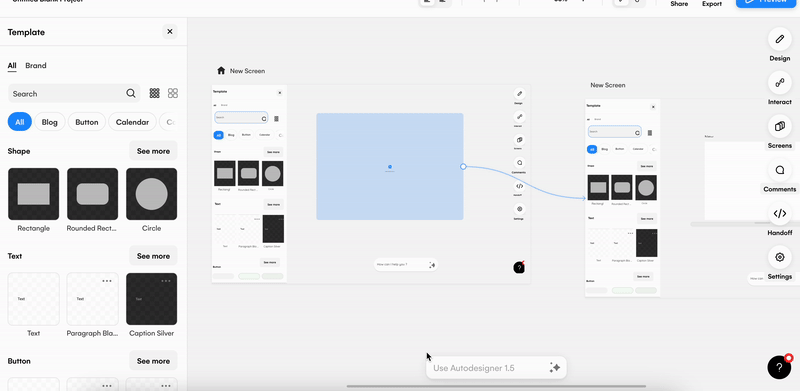Viewport: 800px width, 391px height.
Task: Open the Settings gear icon
Action: 780,257
